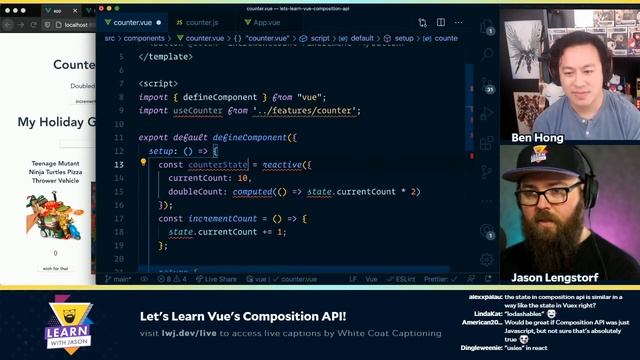Open notifications bell in status bar
The height and width of the screenshot is (360, 640).
488,279
